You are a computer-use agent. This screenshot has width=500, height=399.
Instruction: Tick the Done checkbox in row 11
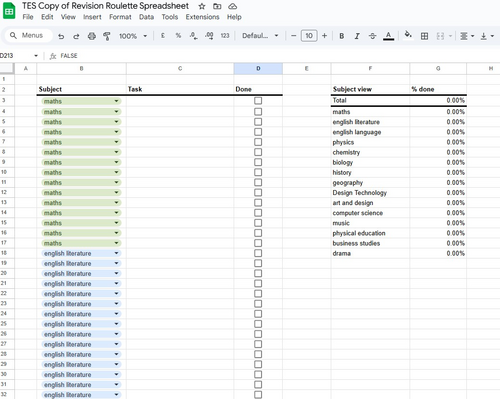(258, 182)
